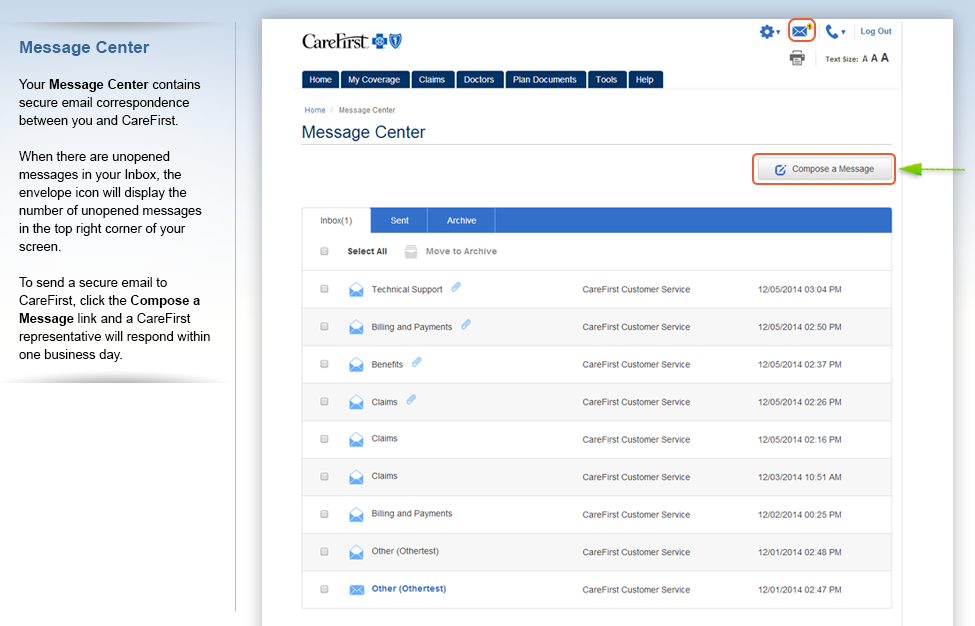Viewport: 975px width, 626px height.
Task: Click the Move to Archive box icon
Action: 411,251
